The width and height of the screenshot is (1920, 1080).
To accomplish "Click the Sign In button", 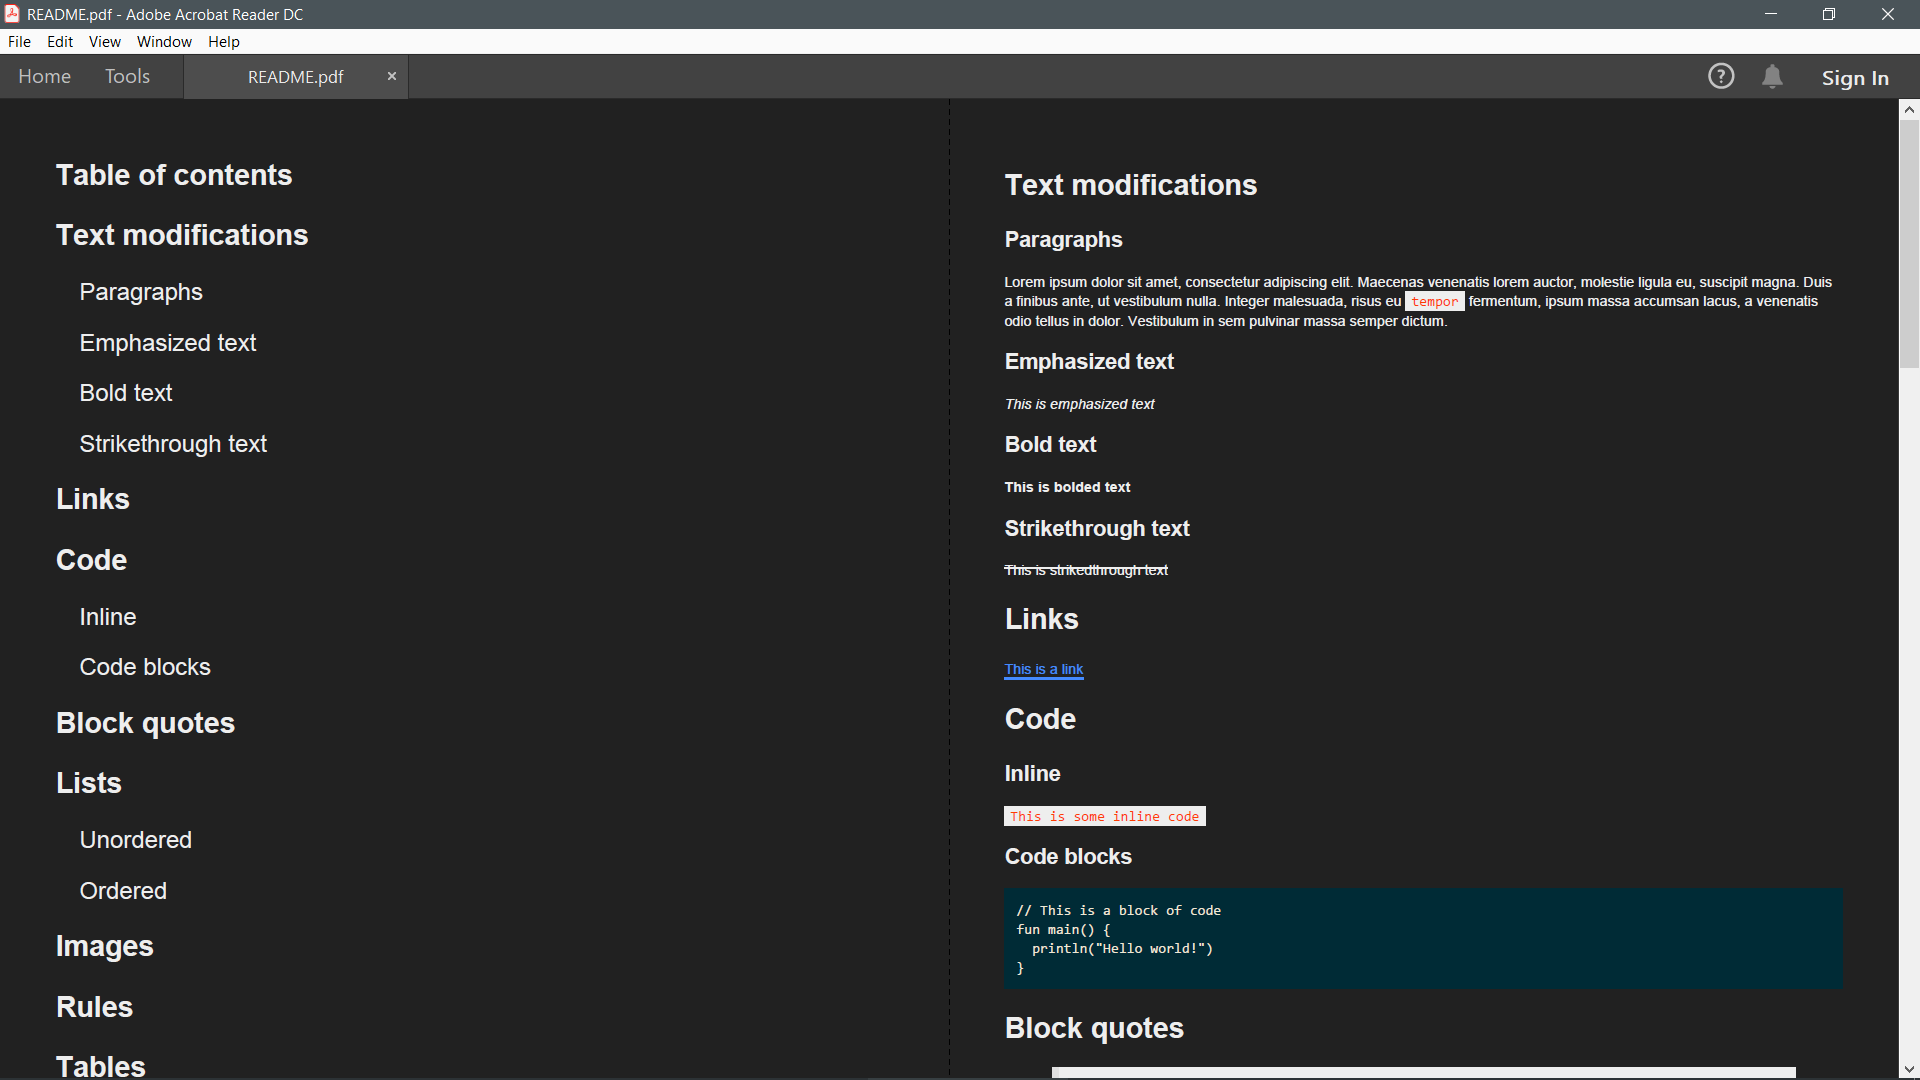I will click(1855, 78).
